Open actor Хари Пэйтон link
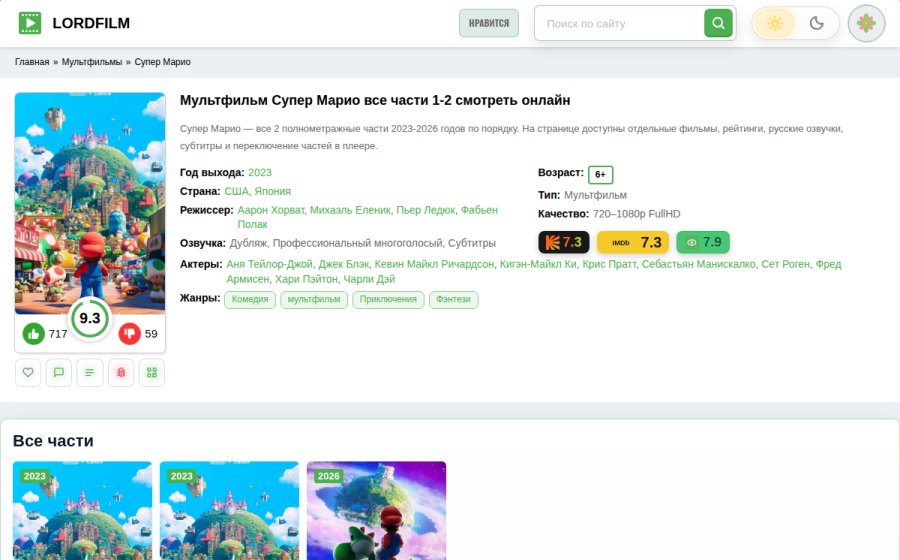Image resolution: width=900 pixels, height=560 pixels. coord(307,279)
